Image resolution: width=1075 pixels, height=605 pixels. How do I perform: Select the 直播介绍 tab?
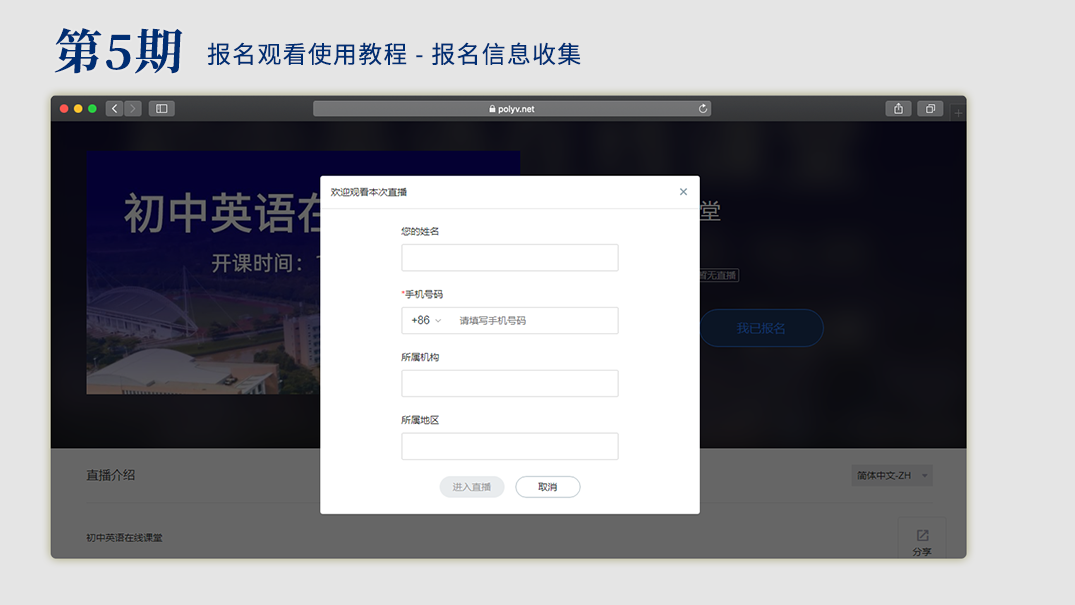coord(110,476)
